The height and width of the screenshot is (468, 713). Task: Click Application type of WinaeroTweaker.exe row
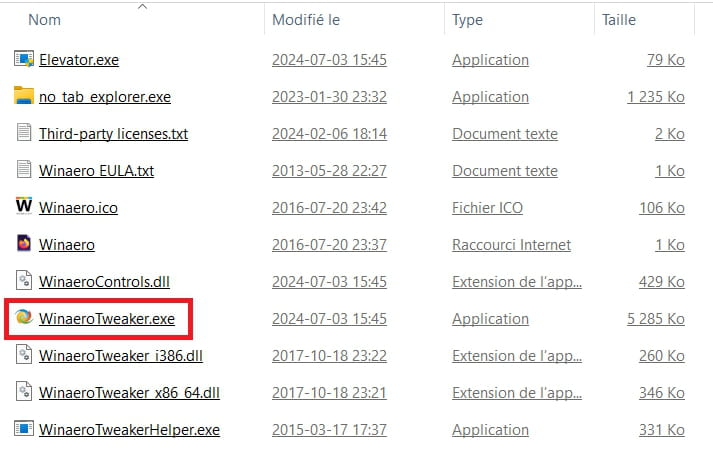click(x=490, y=319)
